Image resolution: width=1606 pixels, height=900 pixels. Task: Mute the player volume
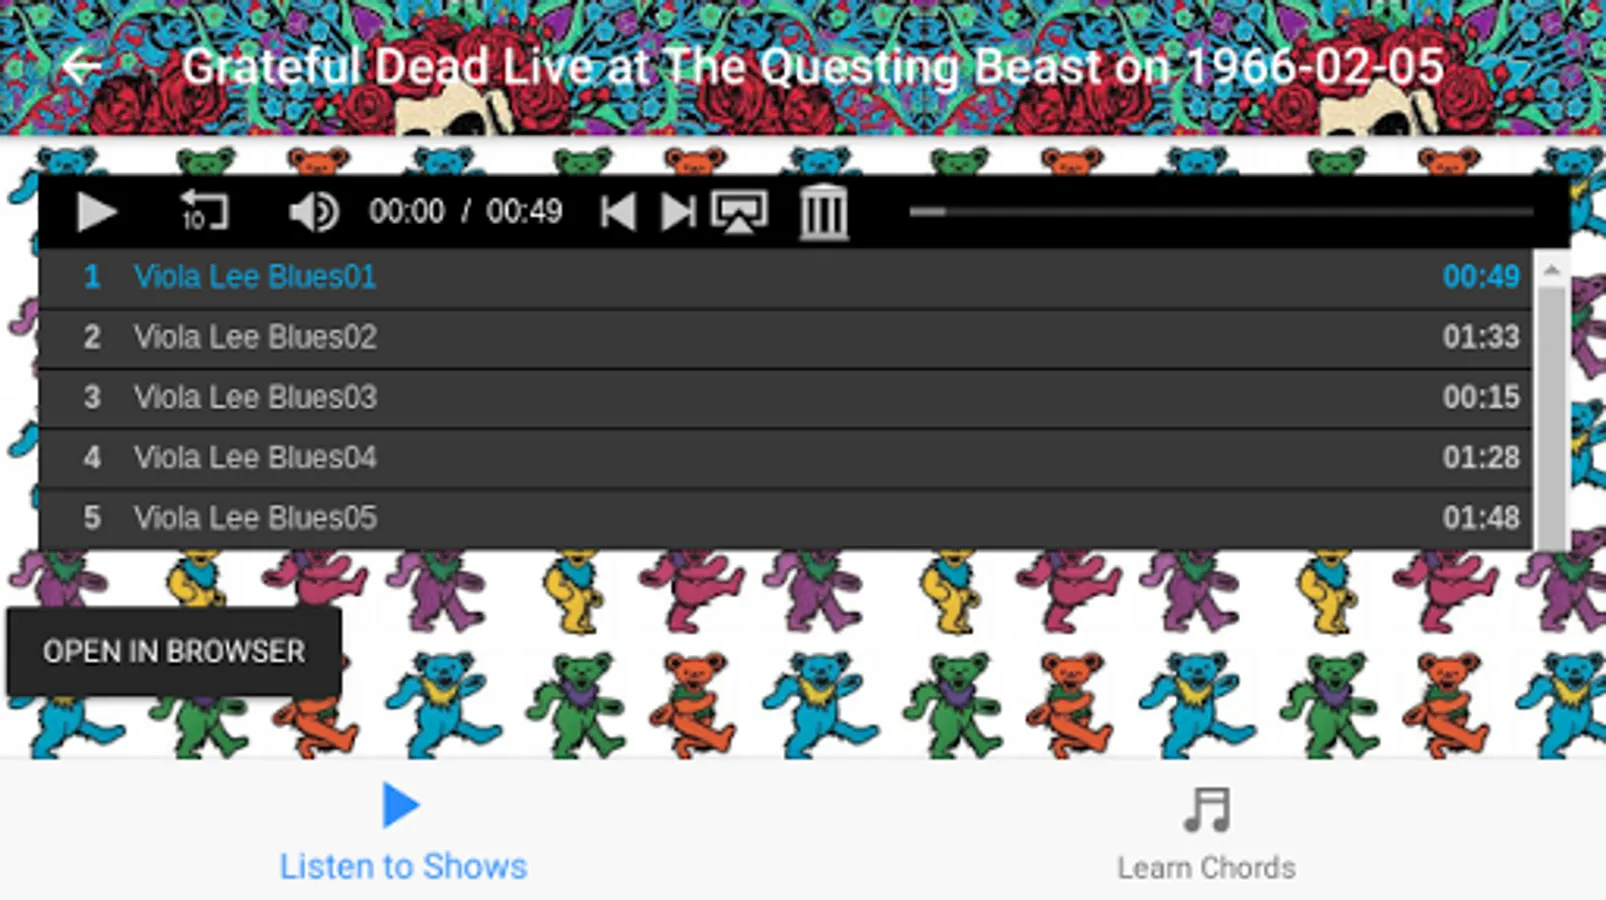pos(313,212)
